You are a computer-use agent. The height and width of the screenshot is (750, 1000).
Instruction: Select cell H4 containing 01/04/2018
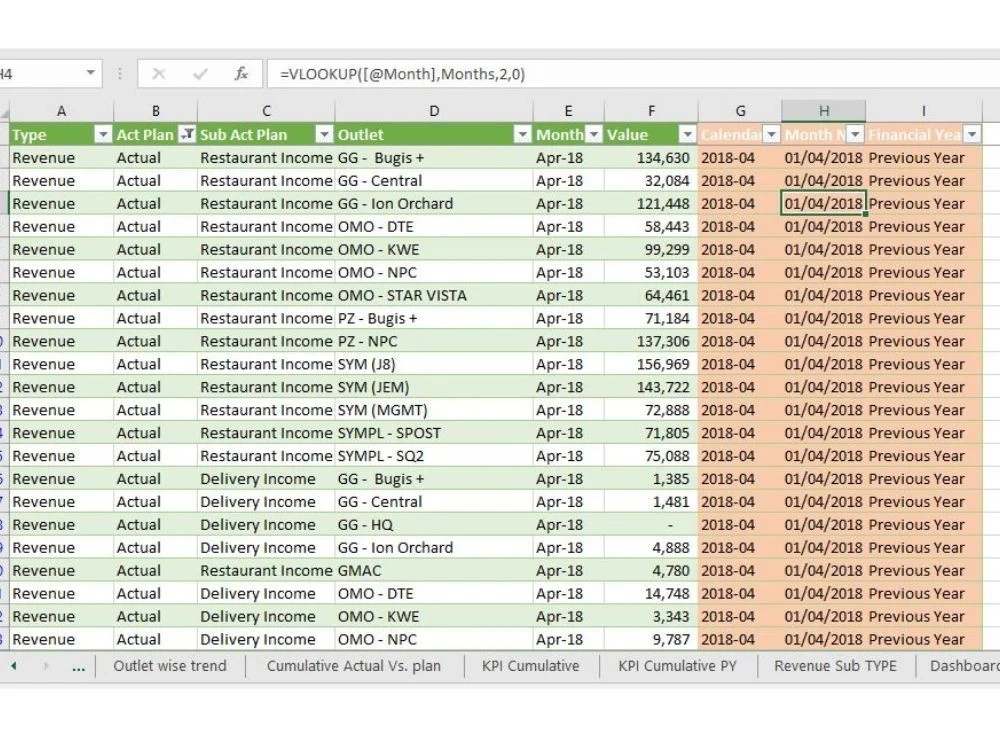pos(823,203)
